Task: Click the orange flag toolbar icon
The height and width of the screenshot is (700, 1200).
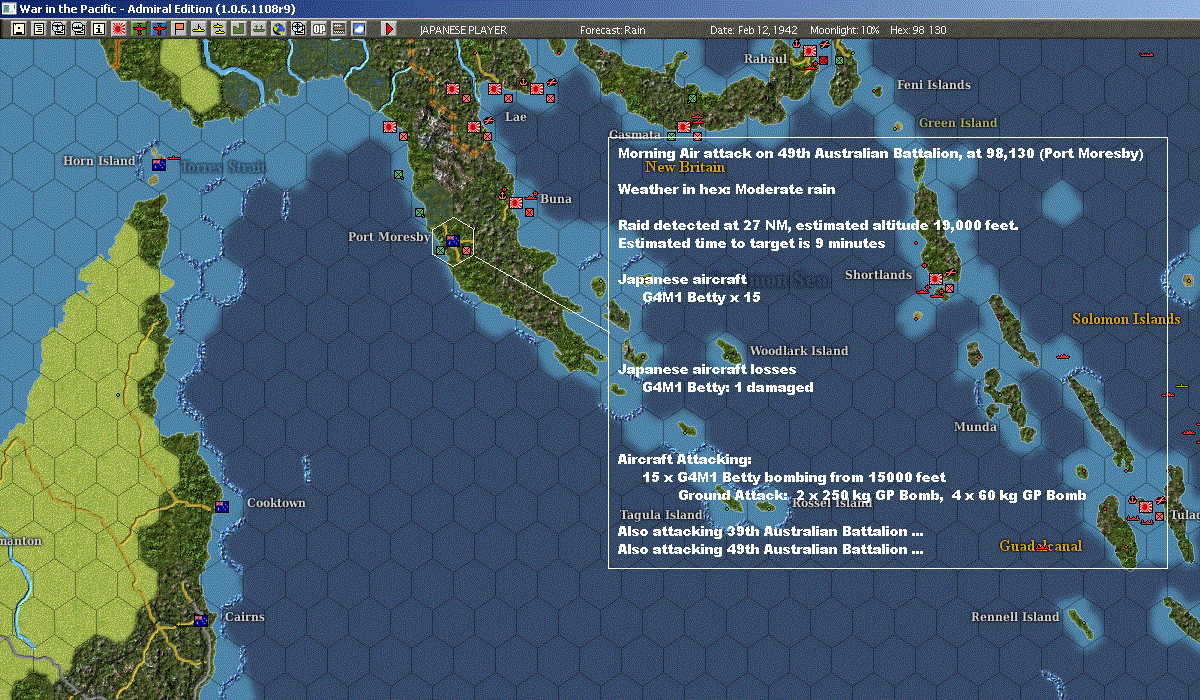Action: pyautogui.click(x=179, y=29)
